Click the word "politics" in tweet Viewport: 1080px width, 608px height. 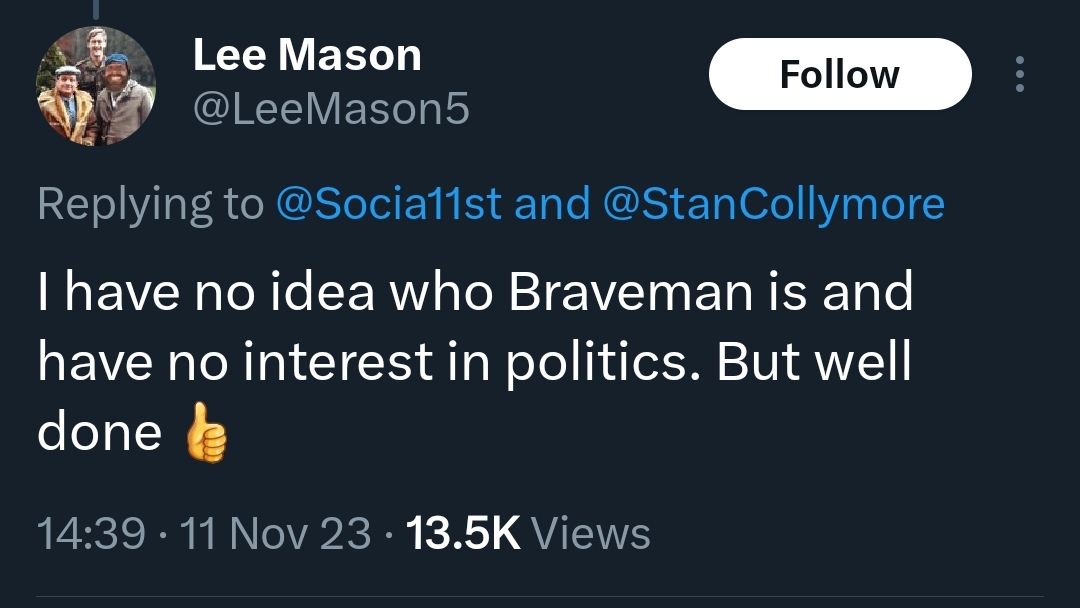click(597, 362)
